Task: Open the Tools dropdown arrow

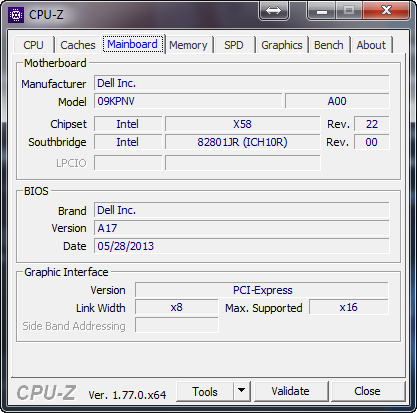Action: 242,391
